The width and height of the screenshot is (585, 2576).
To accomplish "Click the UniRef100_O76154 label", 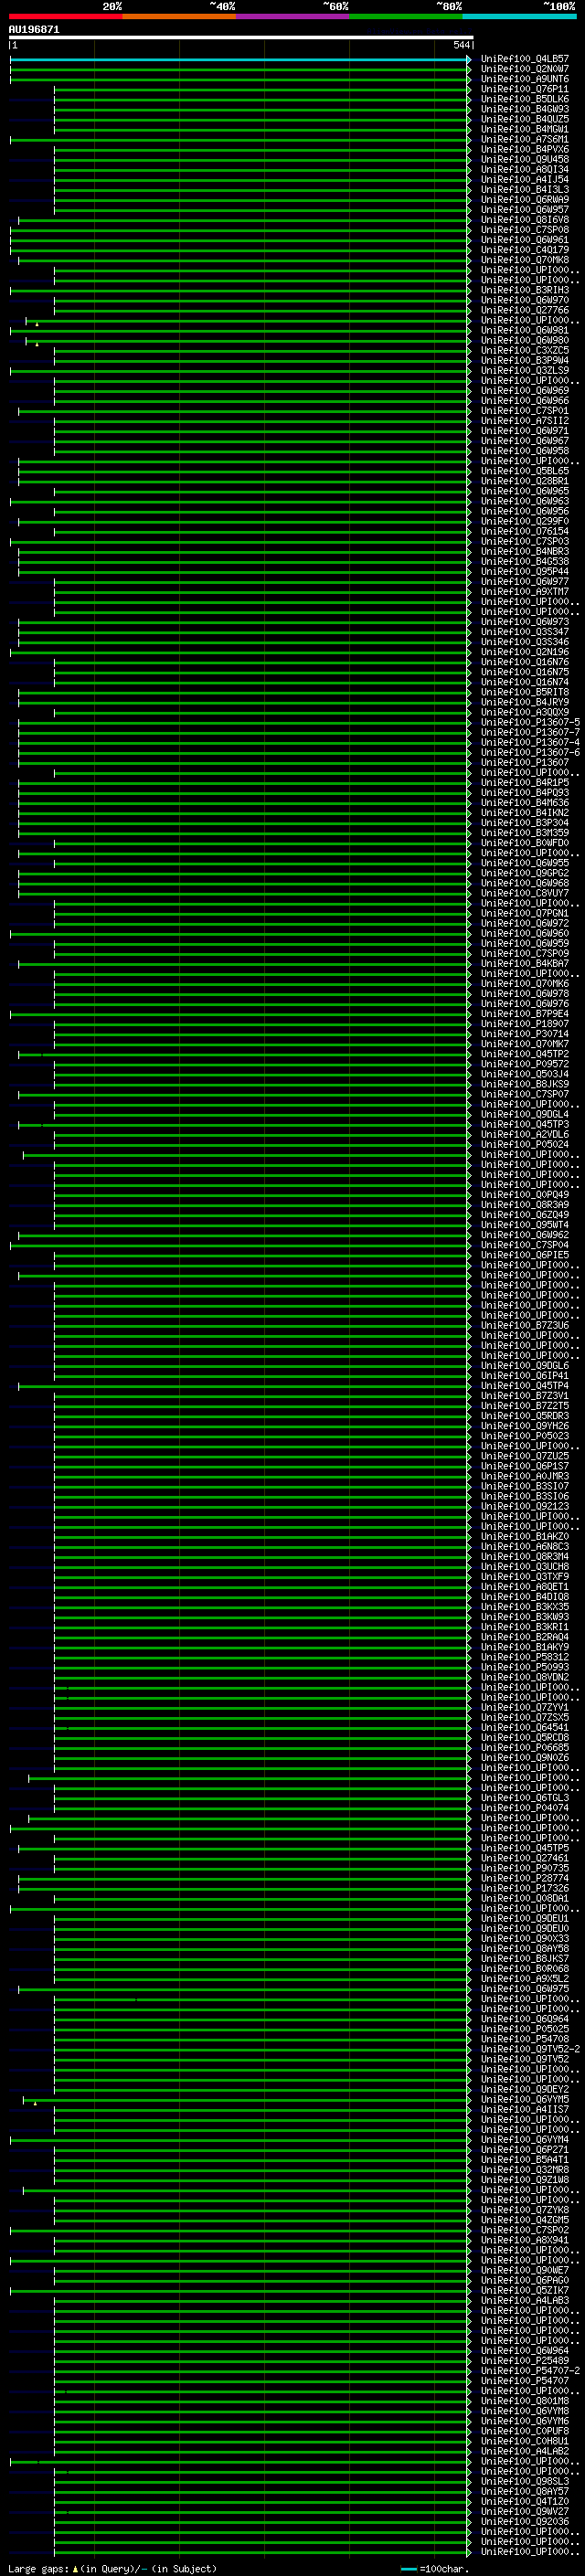I will click(525, 531).
